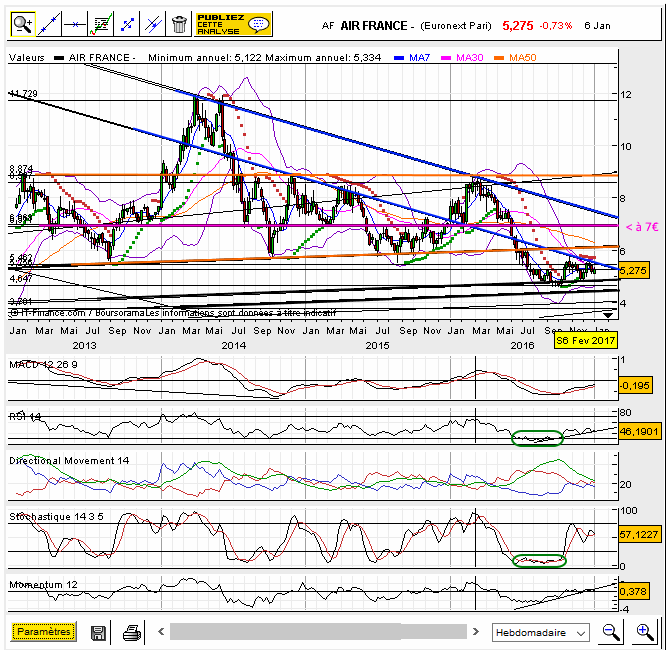Click the 2014 year label on the axis

pyautogui.click(x=234, y=345)
